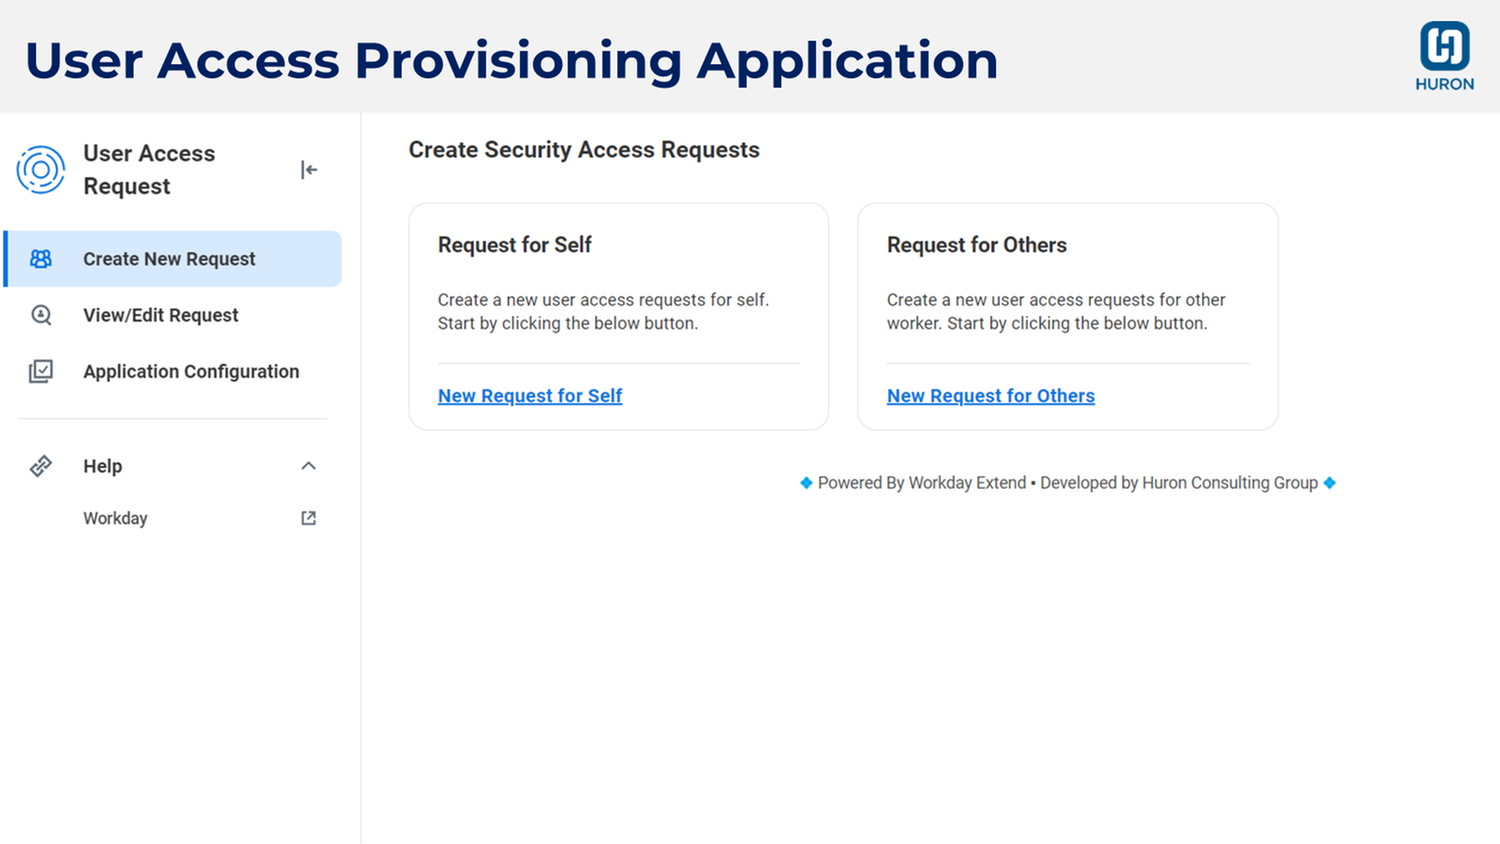Select Application Configuration in the sidebar
The height and width of the screenshot is (844, 1500).
pyautogui.click(x=191, y=370)
